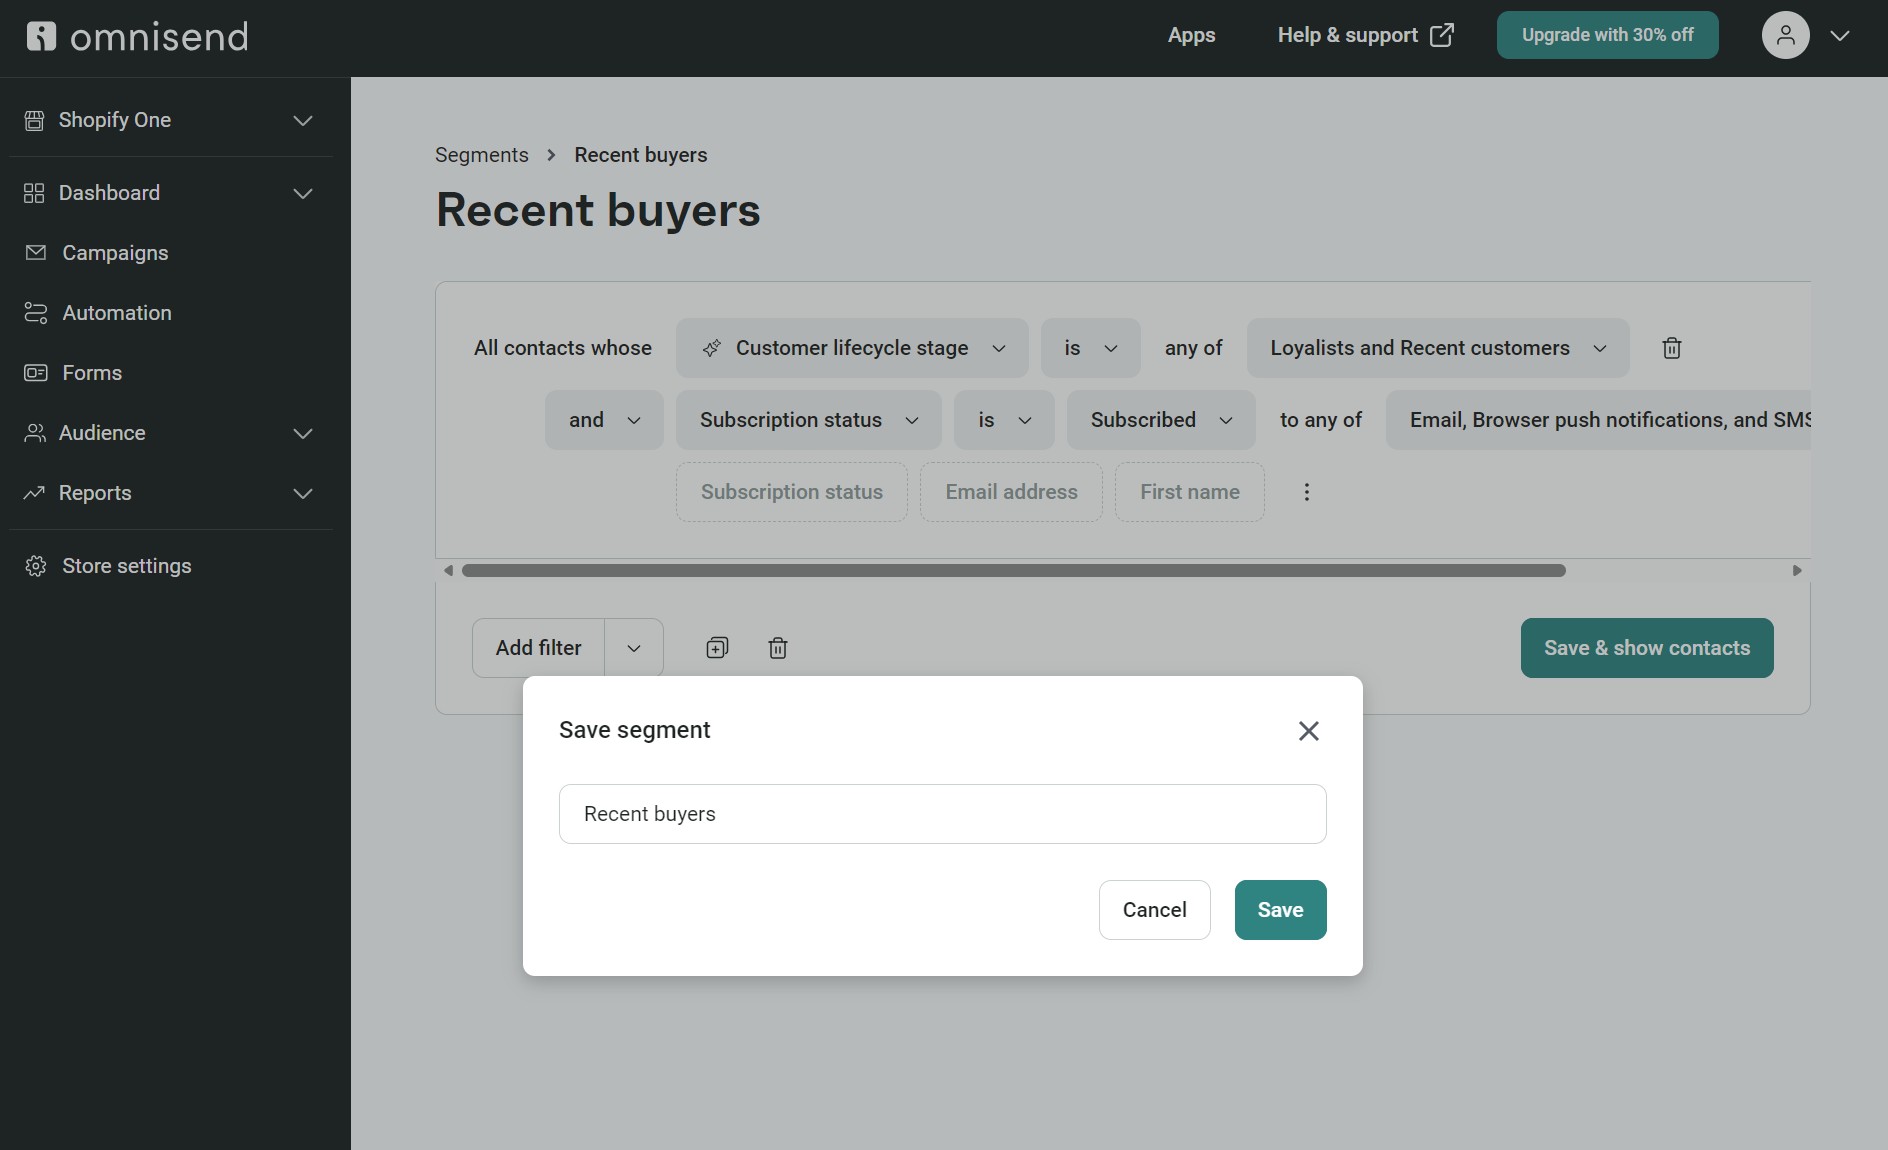Delete the filter group via trash icon
The height and width of the screenshot is (1150, 1888).
click(x=778, y=648)
